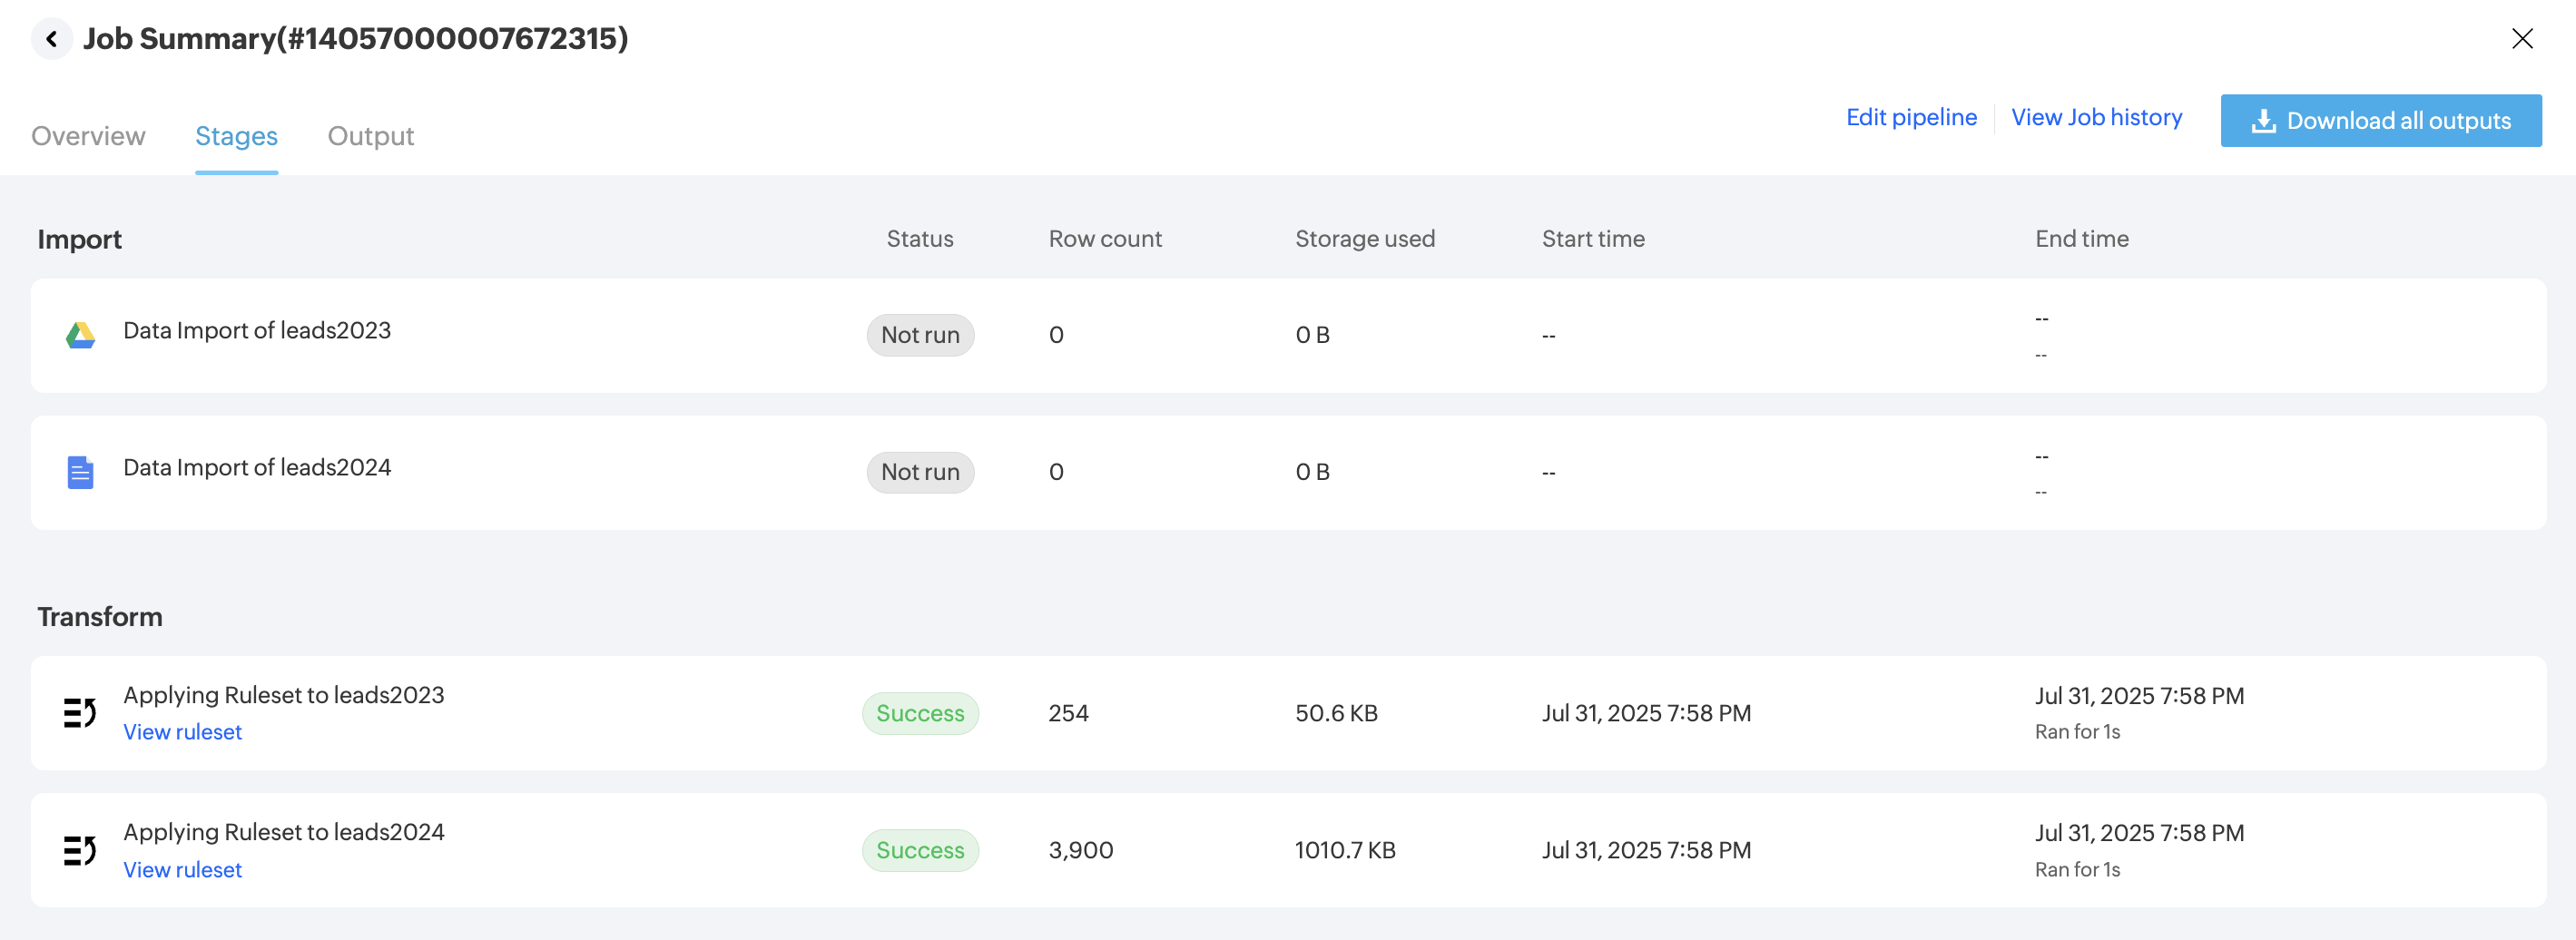Click the Not run badge for leads2024
Image resolution: width=2576 pixels, height=940 pixels.
coord(920,472)
